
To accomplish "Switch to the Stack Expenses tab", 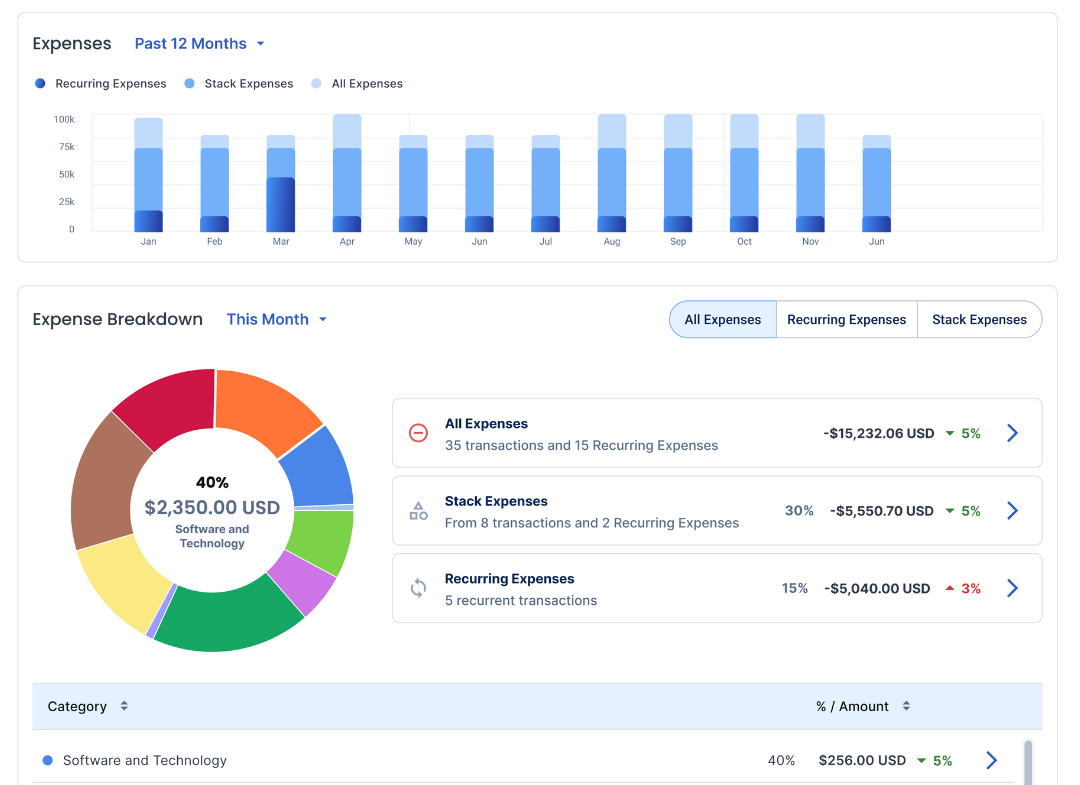I will [x=979, y=319].
